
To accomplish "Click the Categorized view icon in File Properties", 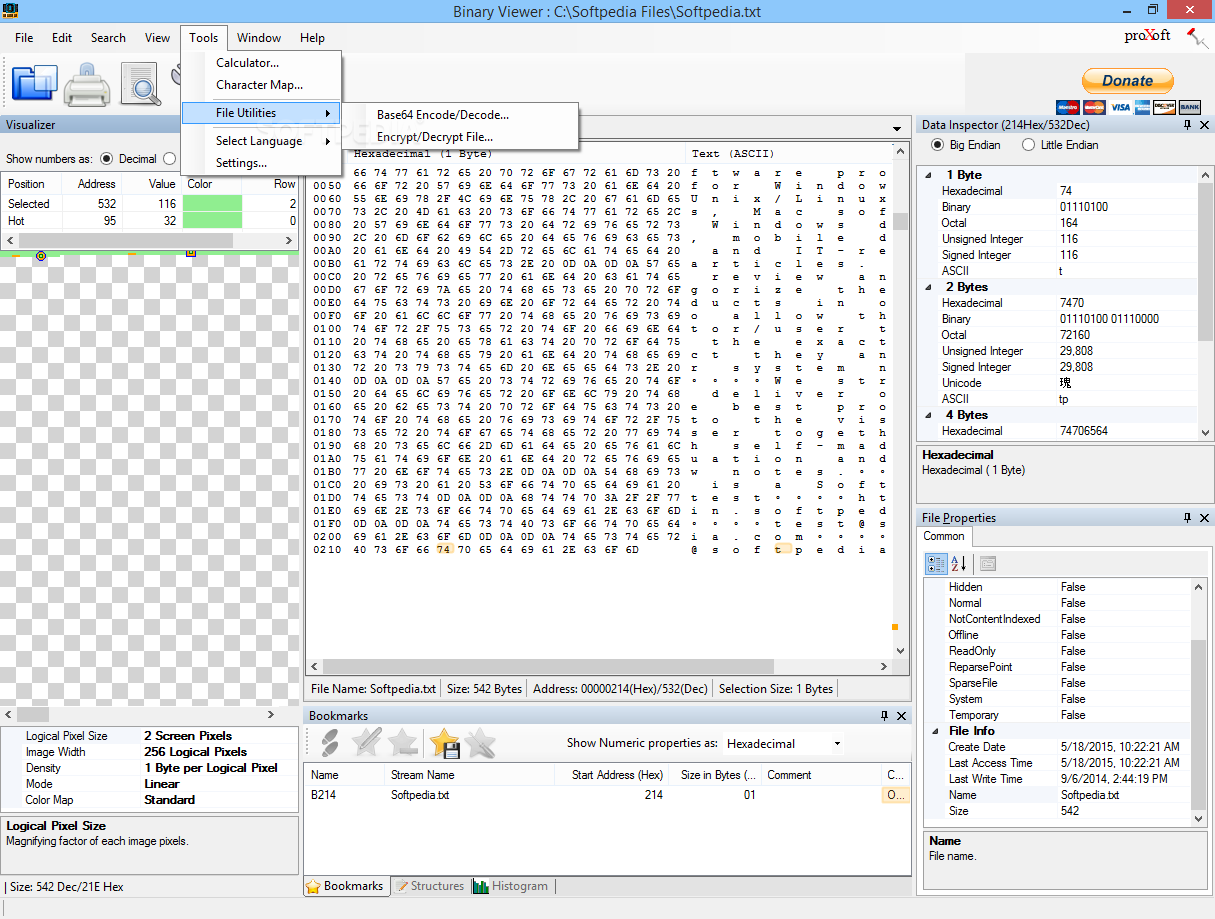I will tap(936, 564).
